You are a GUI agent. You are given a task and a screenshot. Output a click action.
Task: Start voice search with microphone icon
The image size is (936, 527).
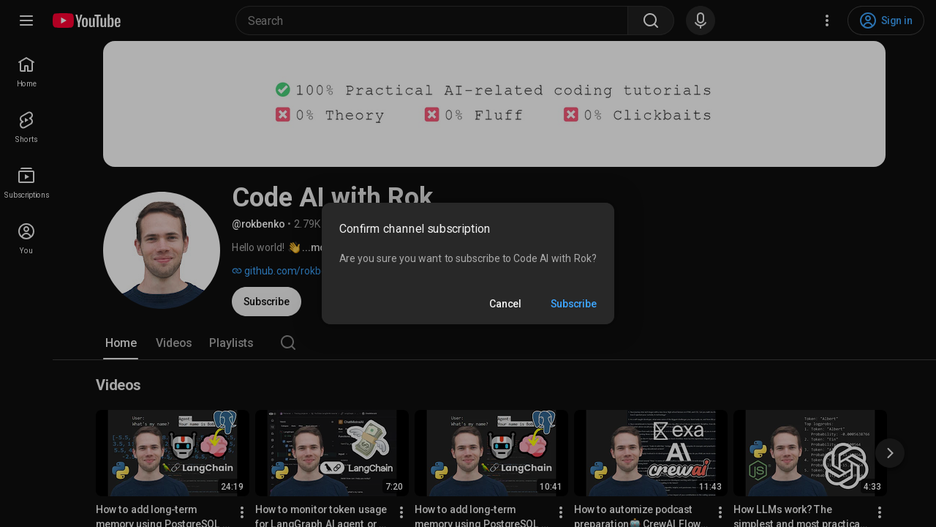700,21
